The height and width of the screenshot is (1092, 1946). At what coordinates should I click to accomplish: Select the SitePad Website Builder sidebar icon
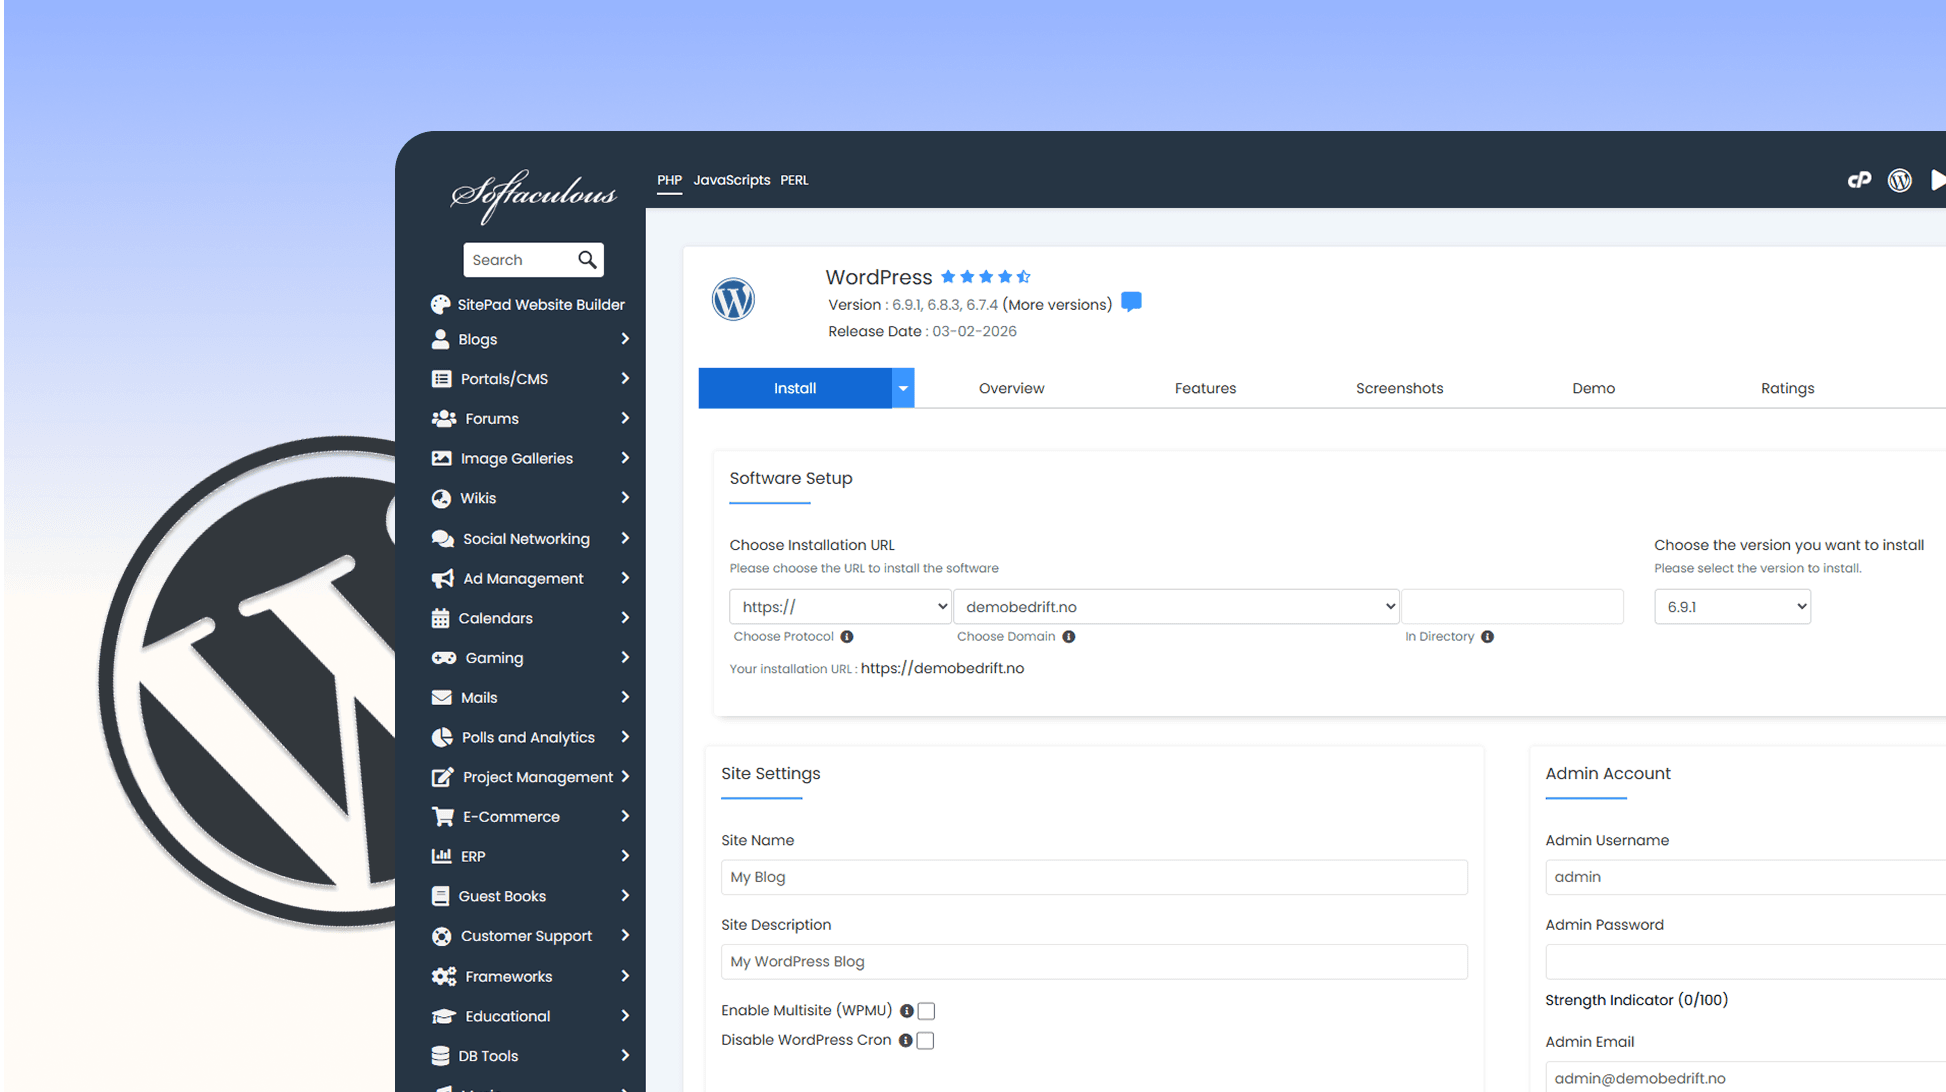[442, 304]
